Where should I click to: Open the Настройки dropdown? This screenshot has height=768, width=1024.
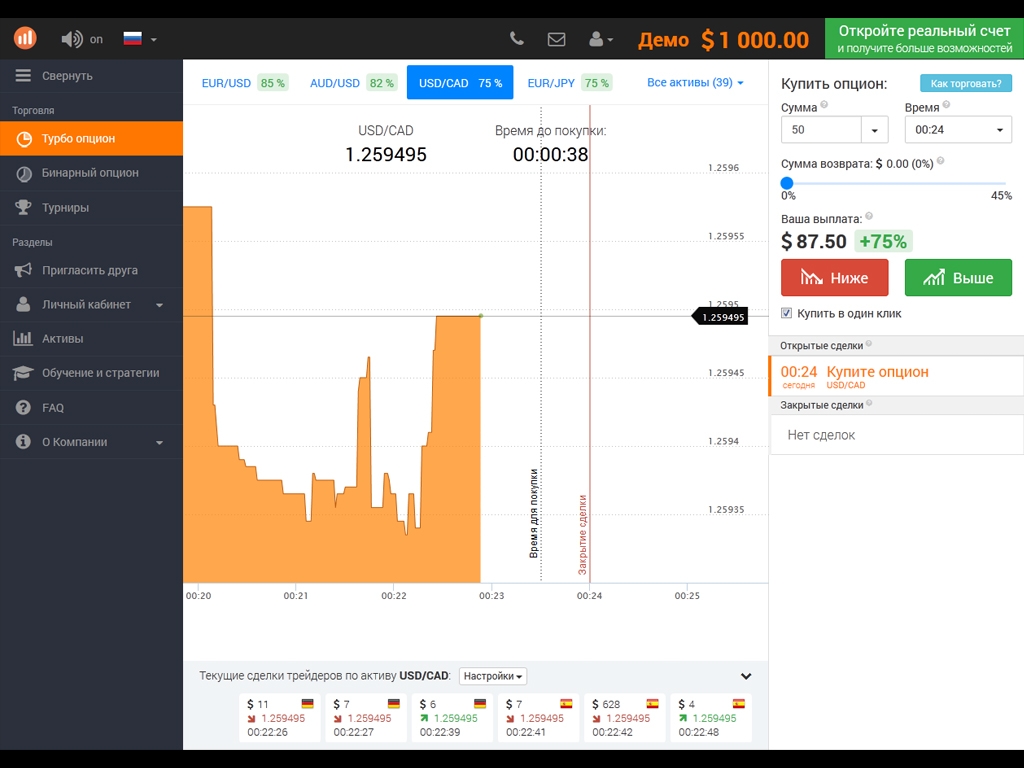coord(493,676)
